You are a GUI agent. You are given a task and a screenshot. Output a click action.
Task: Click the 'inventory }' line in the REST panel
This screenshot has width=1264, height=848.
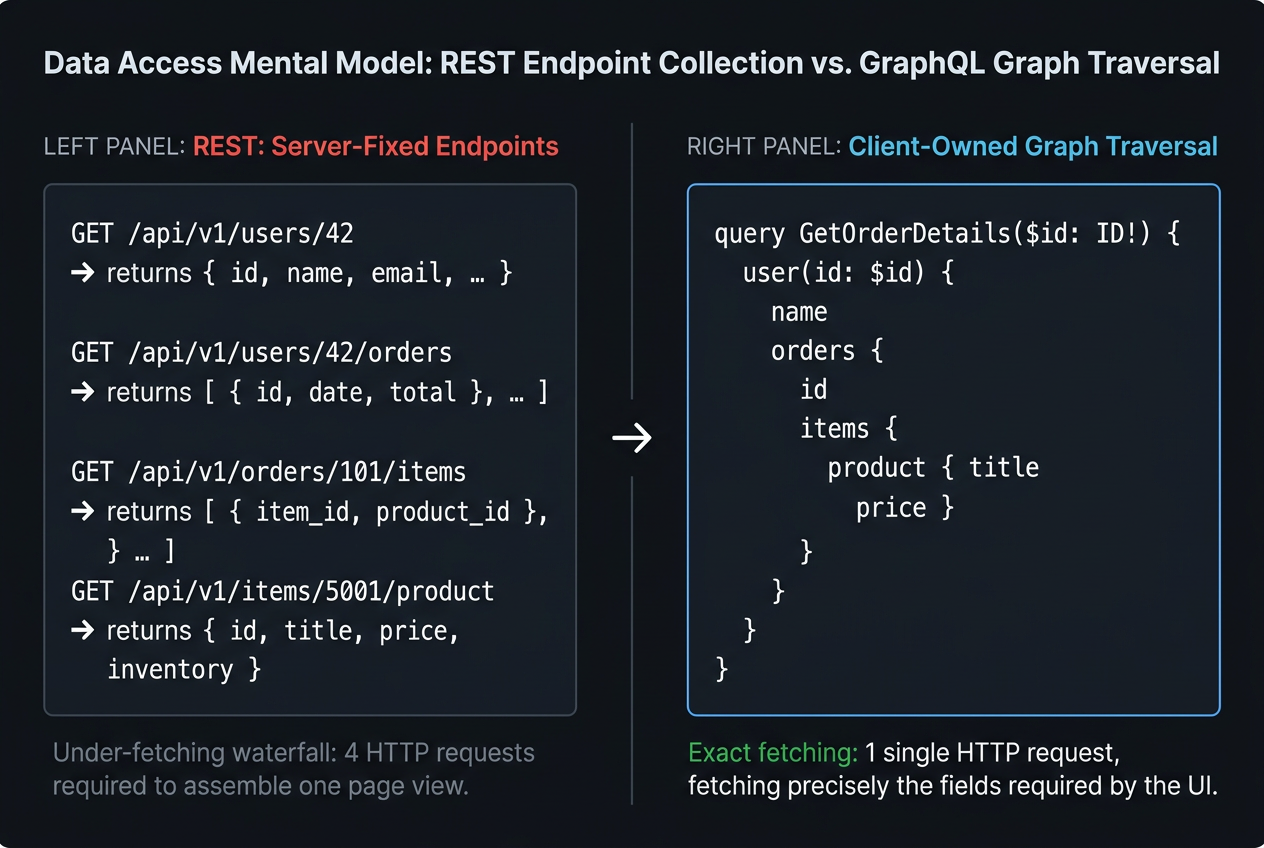tap(184, 669)
